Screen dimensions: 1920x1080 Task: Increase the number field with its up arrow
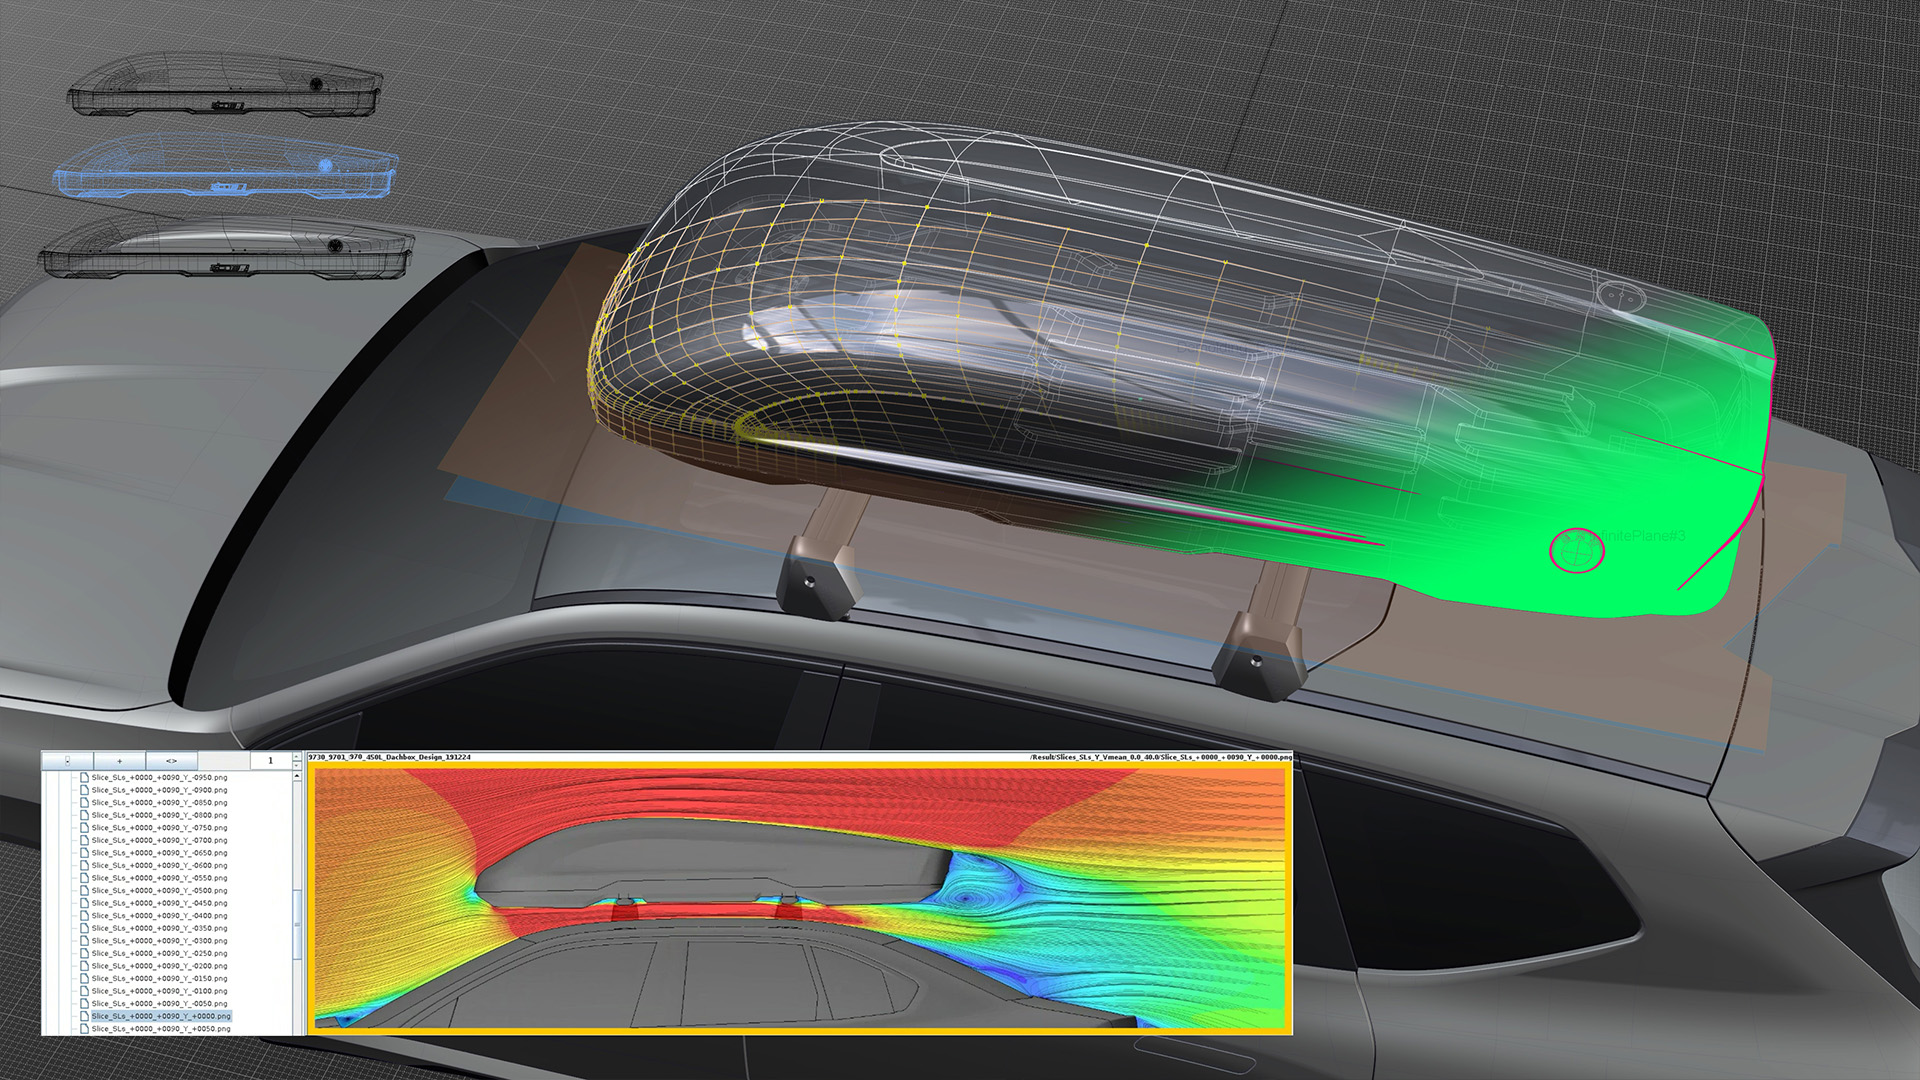296,756
